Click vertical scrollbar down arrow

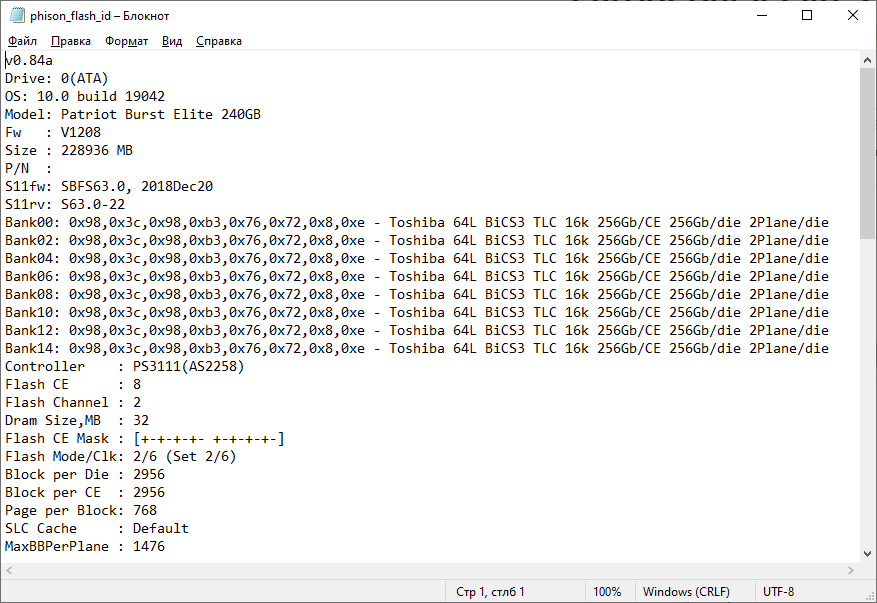tap(867, 554)
